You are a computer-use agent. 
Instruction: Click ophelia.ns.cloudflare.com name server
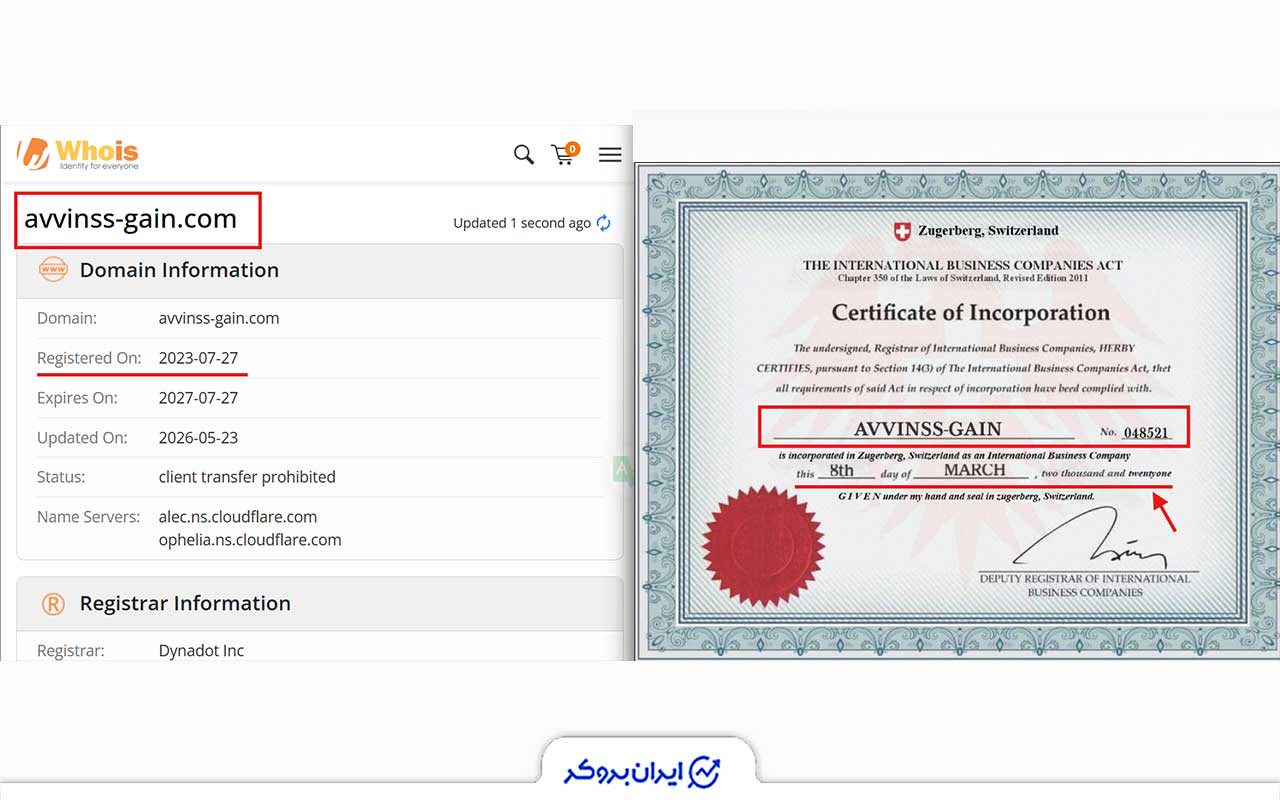coord(250,540)
